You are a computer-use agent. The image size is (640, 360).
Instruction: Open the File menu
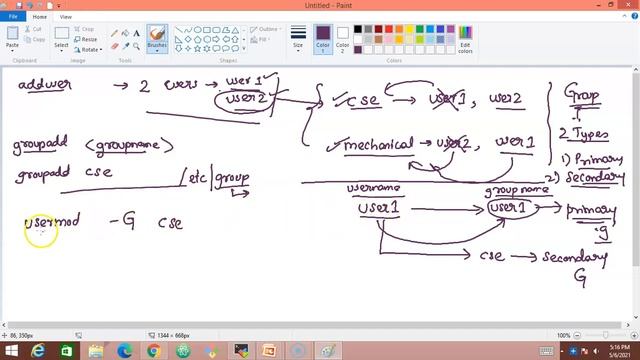pyautogui.click(x=13, y=16)
